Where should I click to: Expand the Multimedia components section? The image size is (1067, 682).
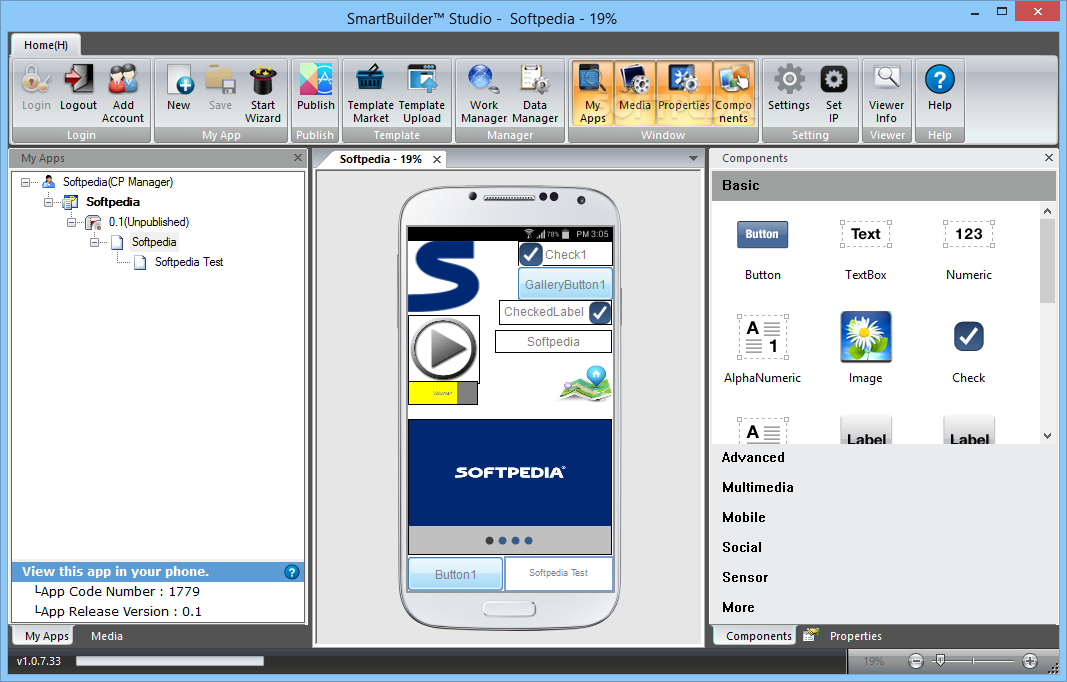[x=757, y=487]
